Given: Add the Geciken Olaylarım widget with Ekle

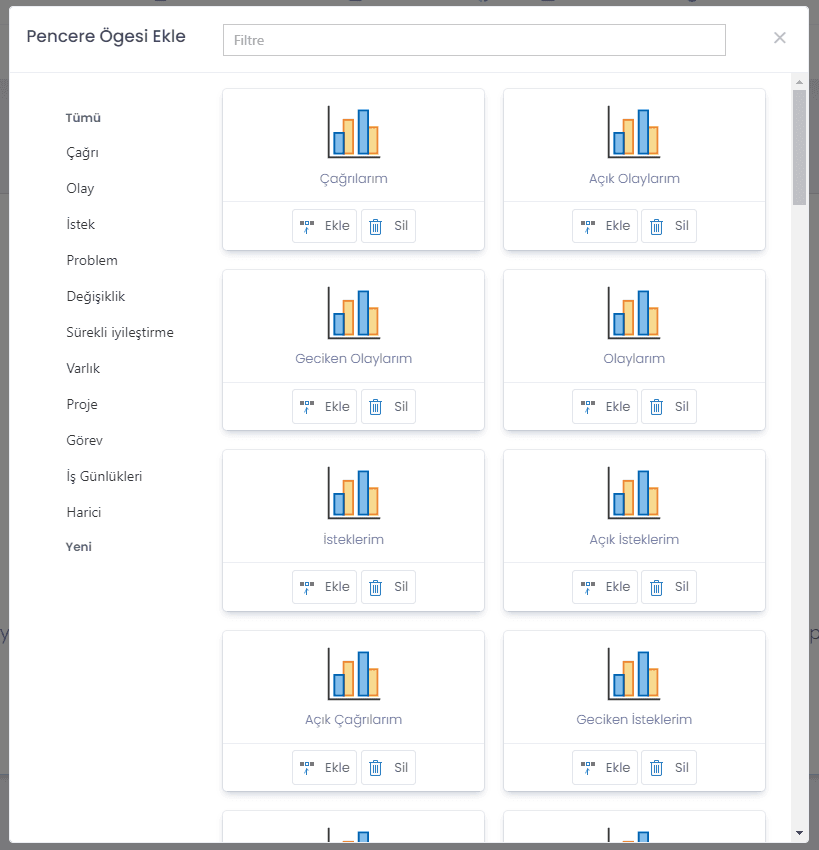Looking at the screenshot, I should (324, 407).
